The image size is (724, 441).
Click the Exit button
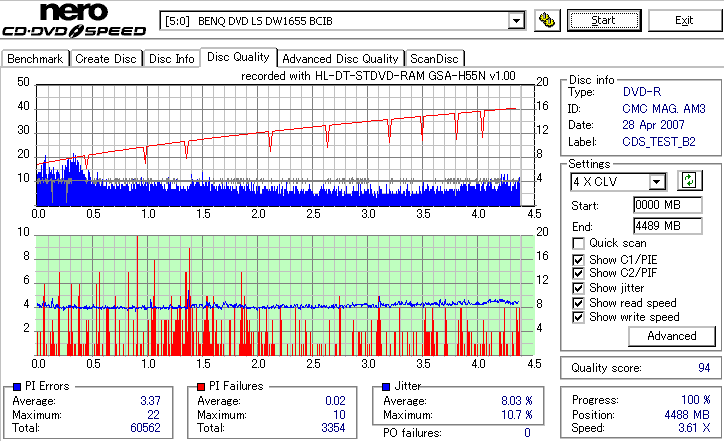tap(684, 20)
